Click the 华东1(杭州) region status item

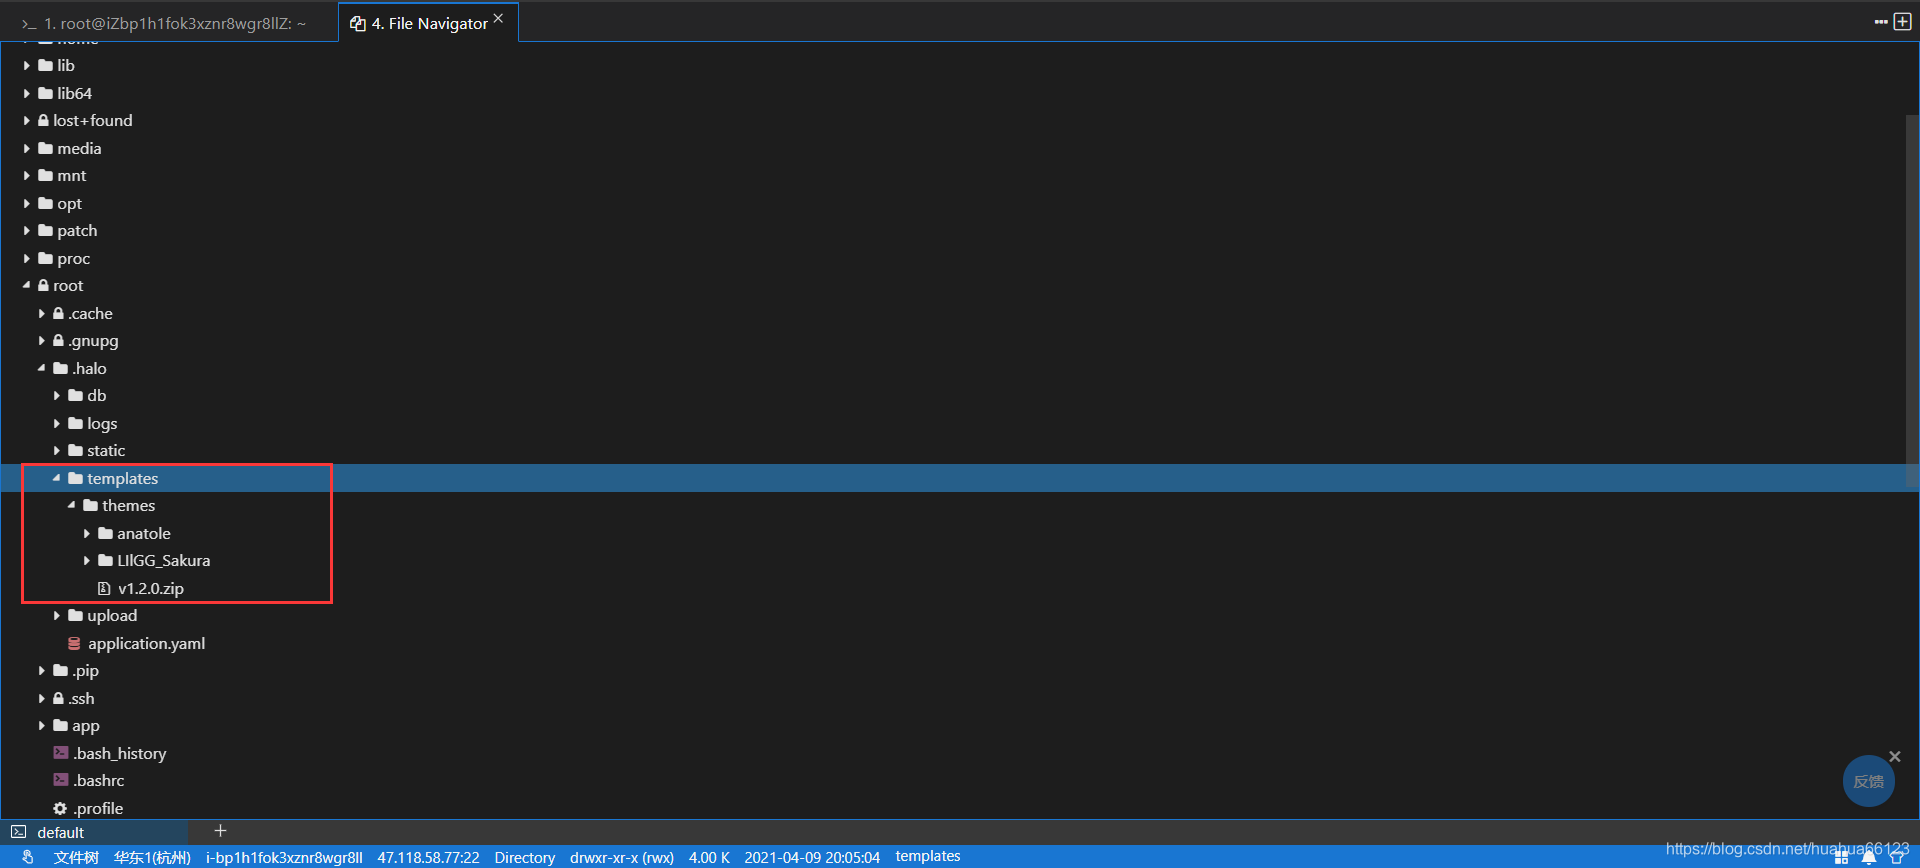click(x=152, y=857)
